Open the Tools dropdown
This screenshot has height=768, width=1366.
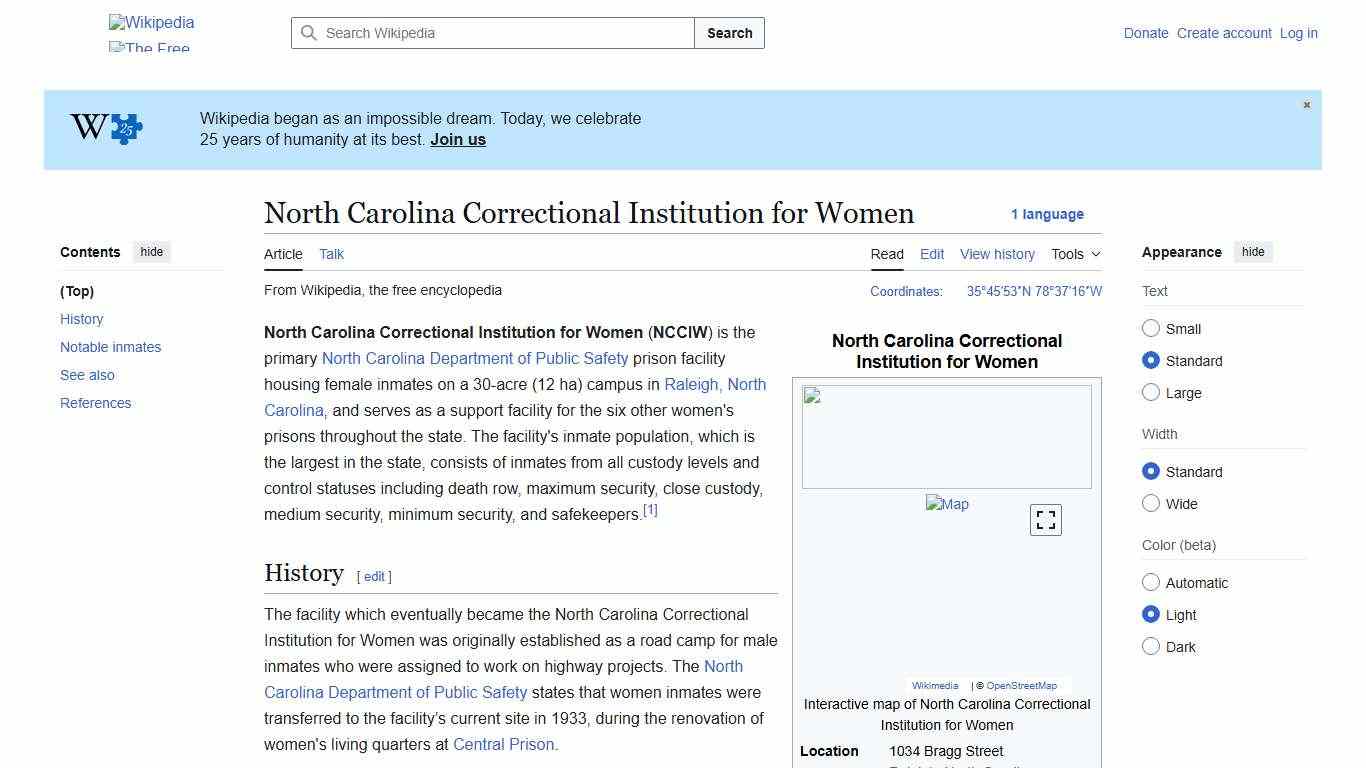click(x=1074, y=254)
